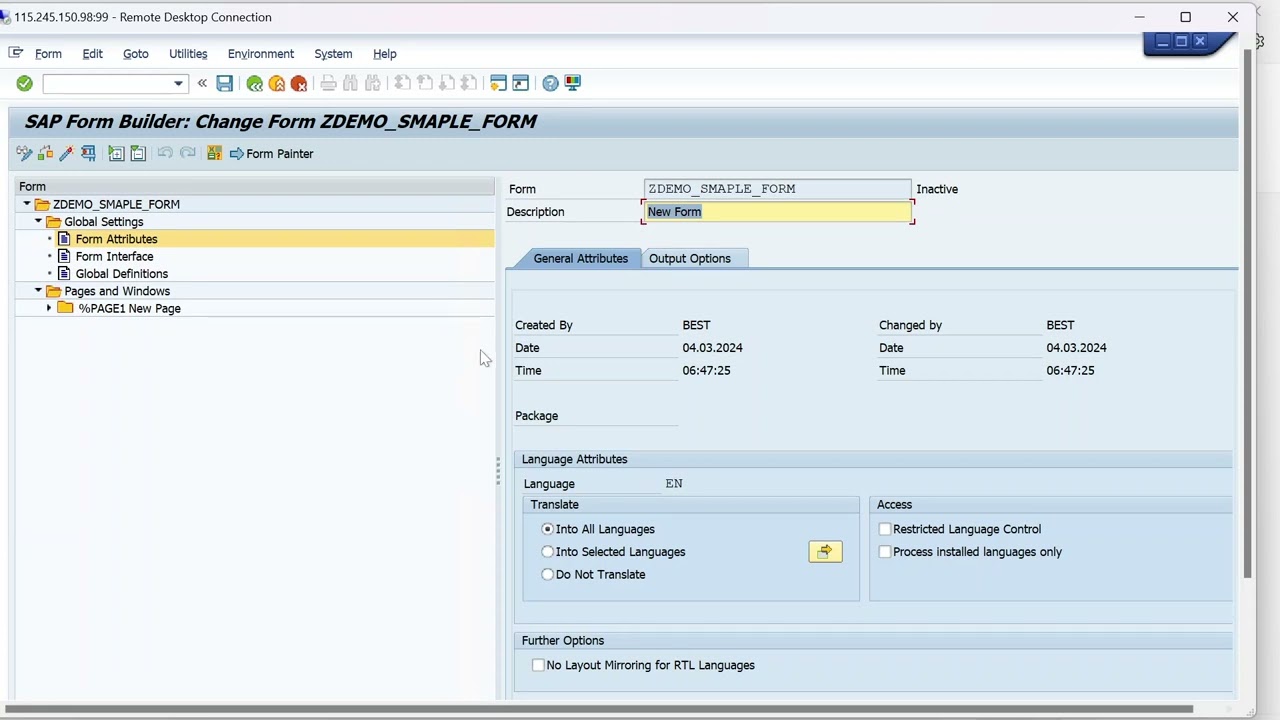Open Customize Local Layout monitor icon
This screenshot has width=1280, height=720.
tap(573, 84)
